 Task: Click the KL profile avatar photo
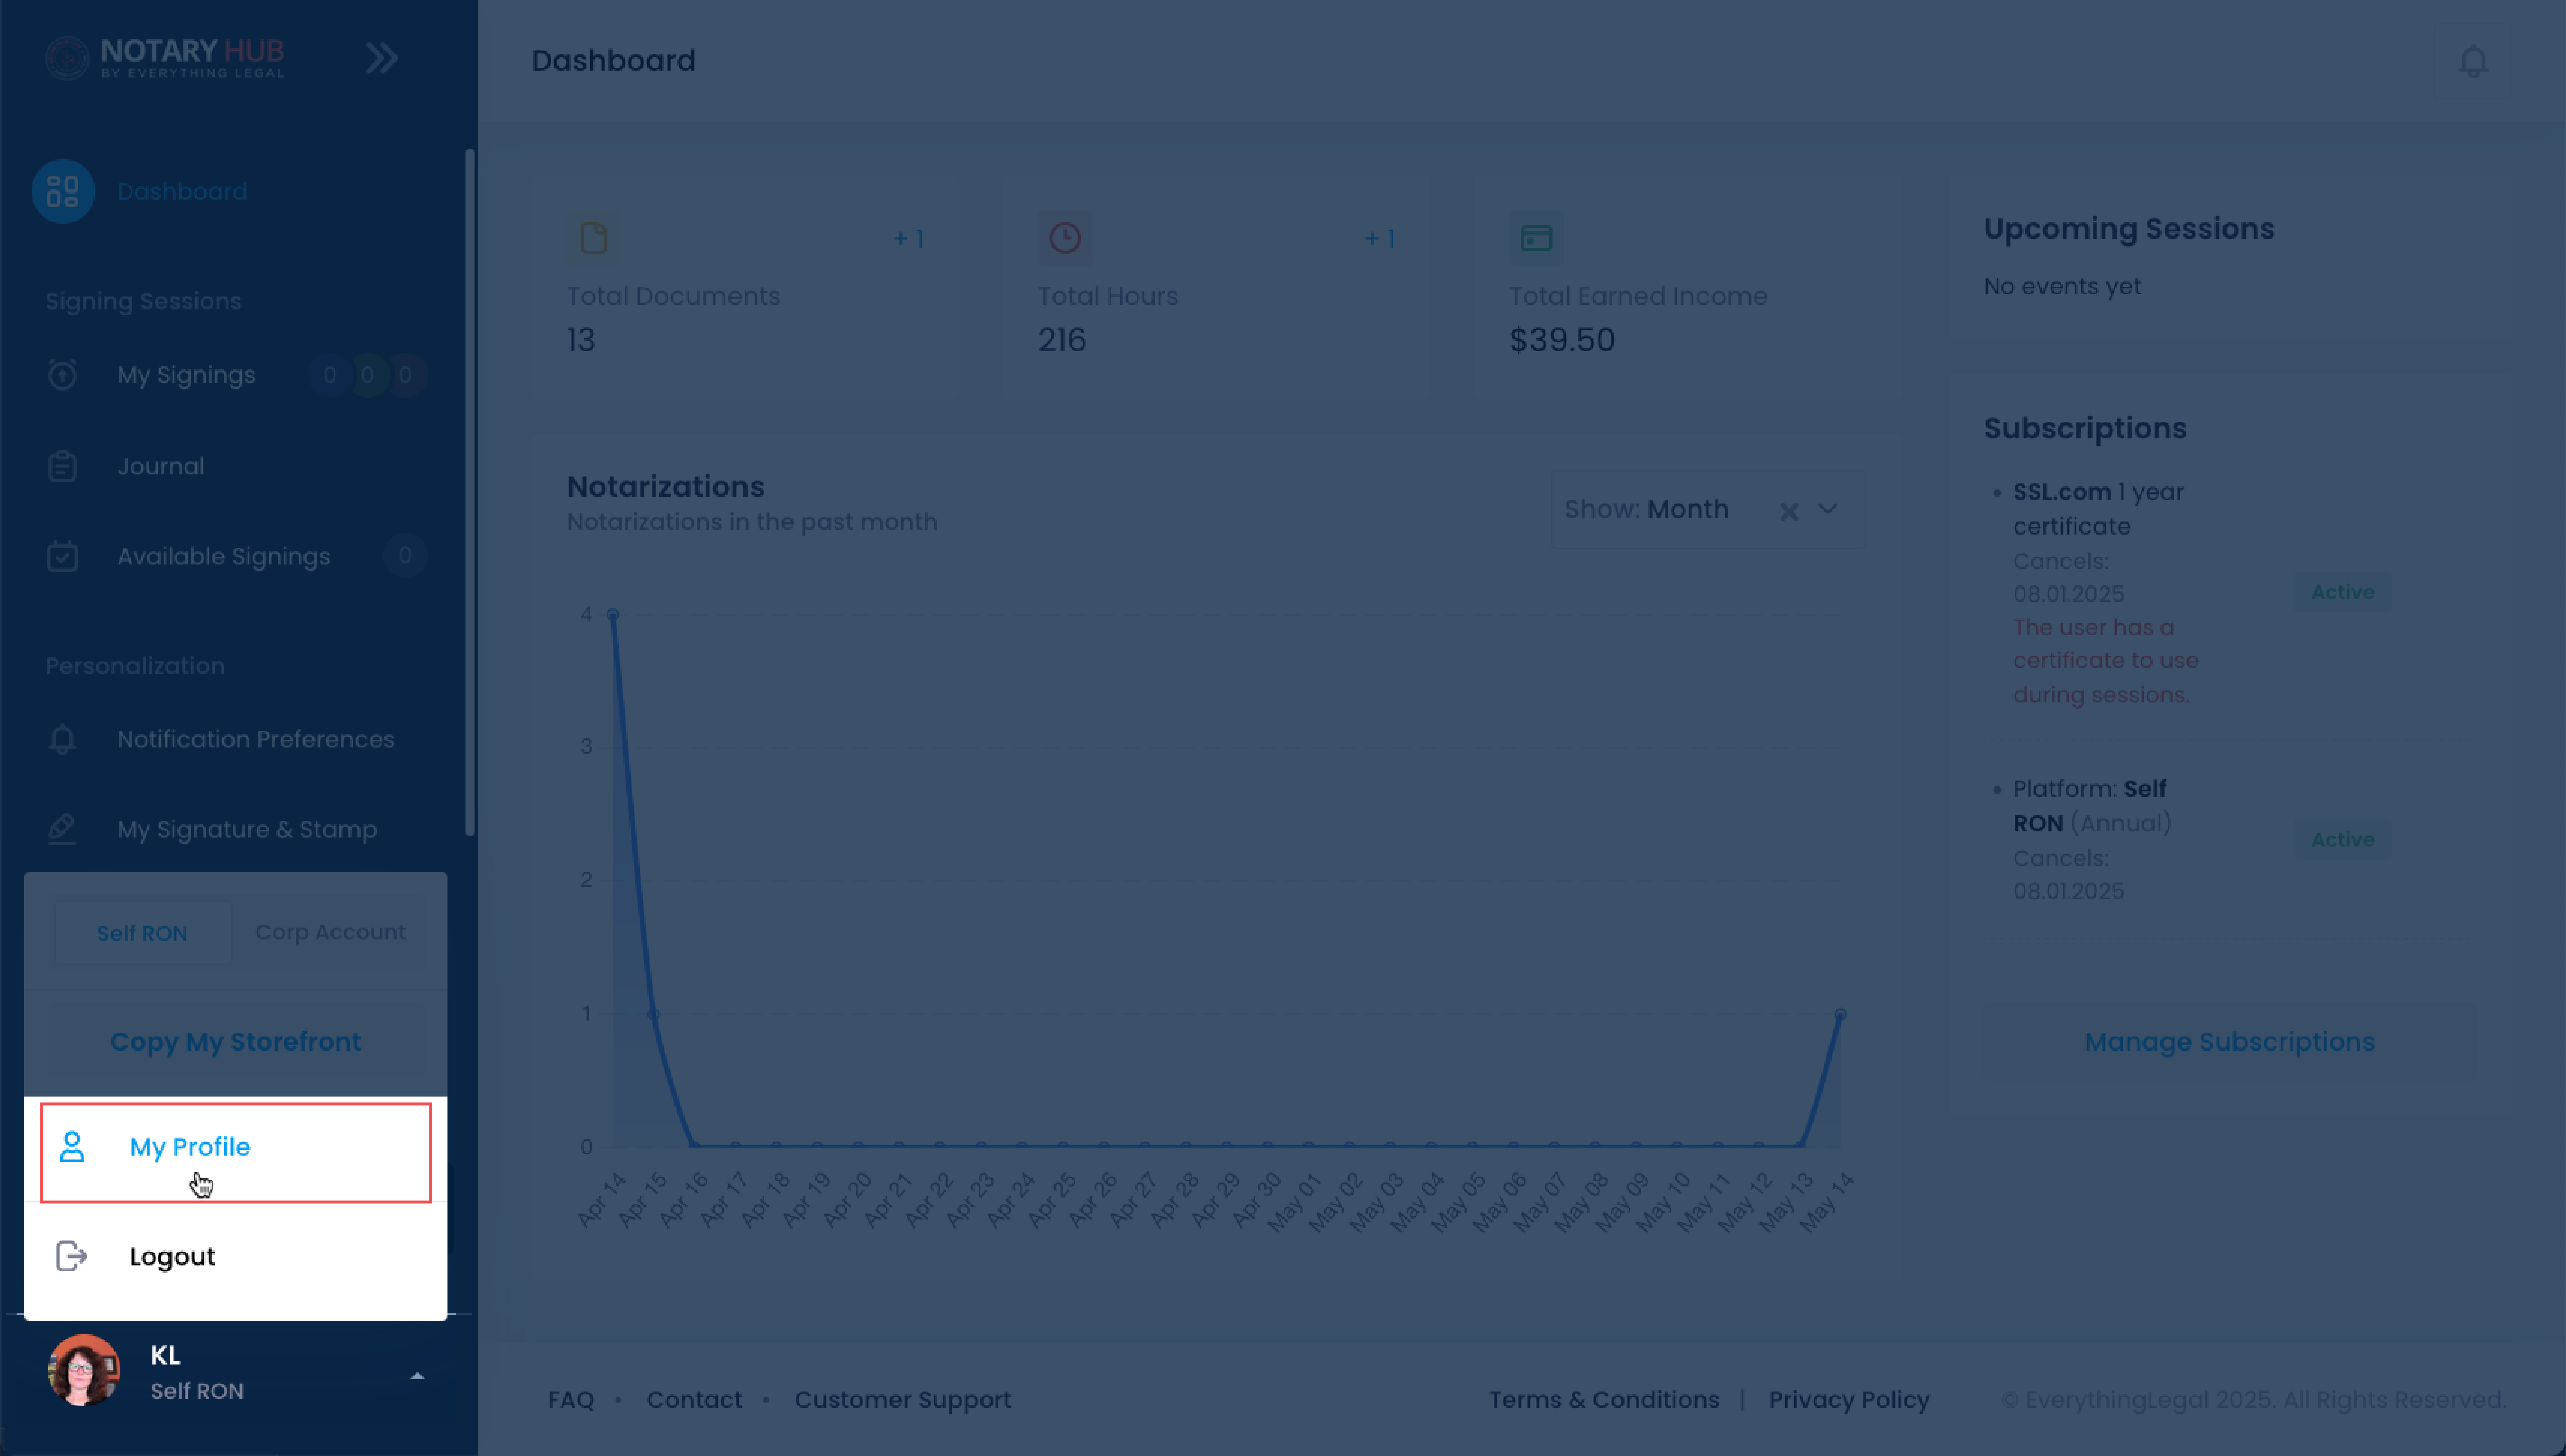(x=84, y=1370)
